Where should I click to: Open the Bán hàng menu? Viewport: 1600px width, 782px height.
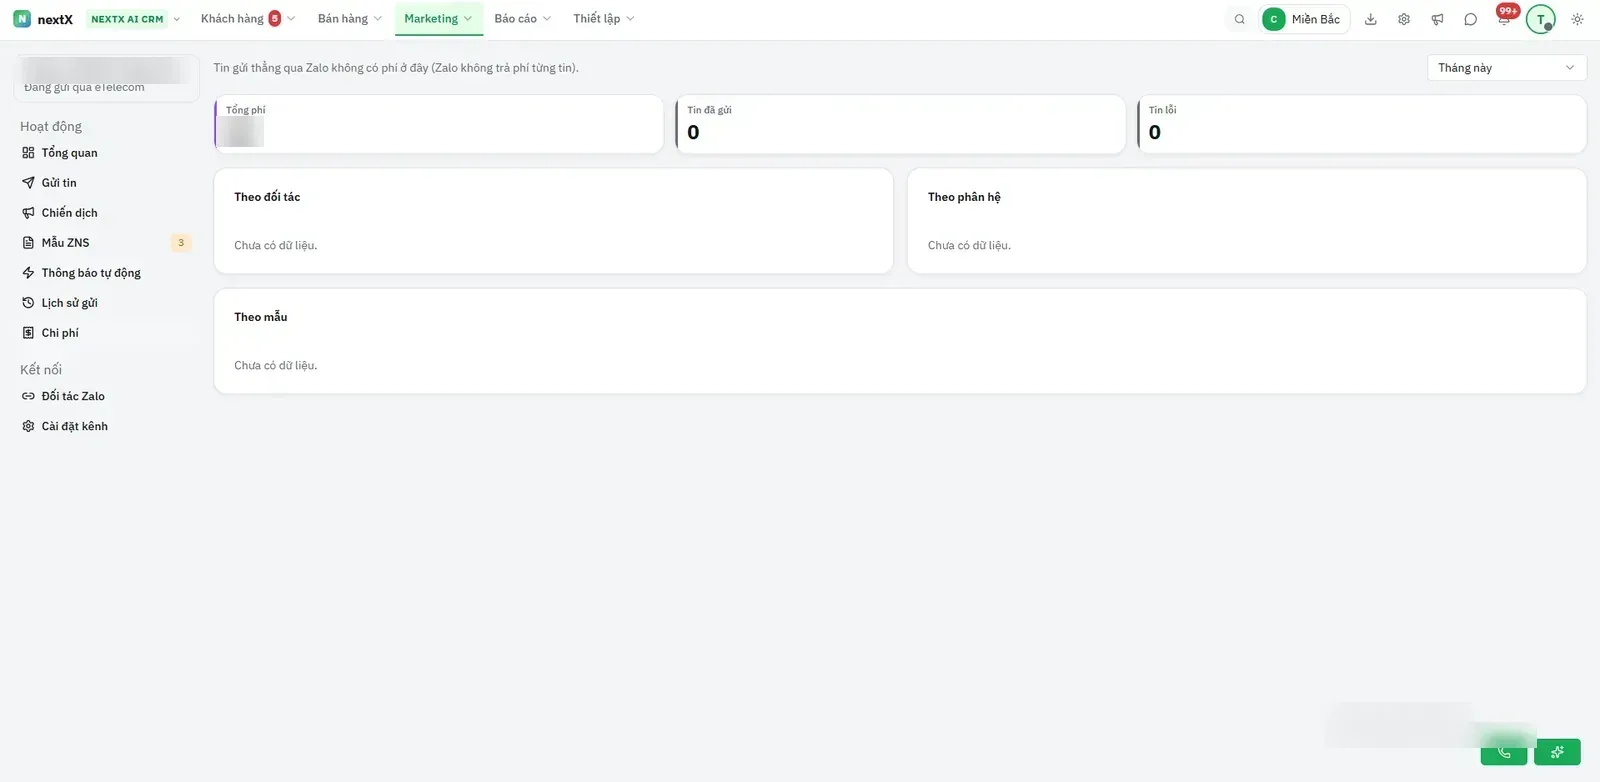point(349,19)
